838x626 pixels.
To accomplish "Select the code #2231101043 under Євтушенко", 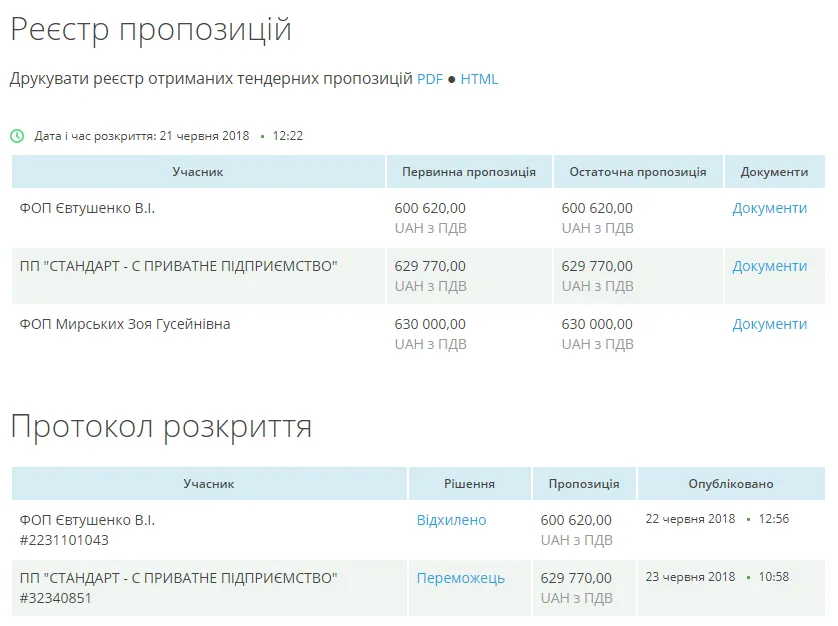I will (64, 540).
